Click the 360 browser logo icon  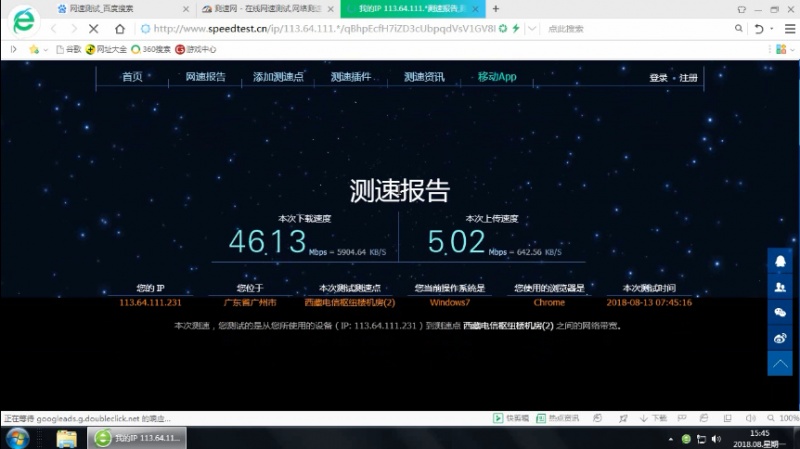(x=23, y=20)
